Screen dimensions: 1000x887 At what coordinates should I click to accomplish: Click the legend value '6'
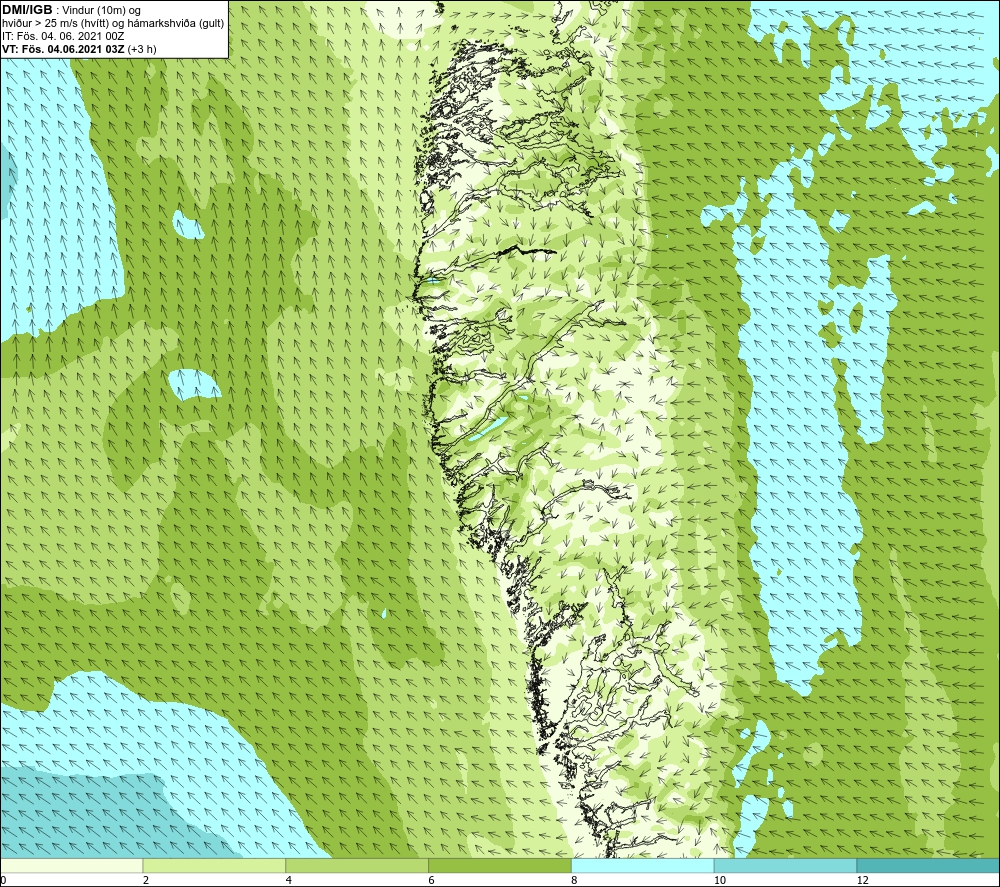432,881
